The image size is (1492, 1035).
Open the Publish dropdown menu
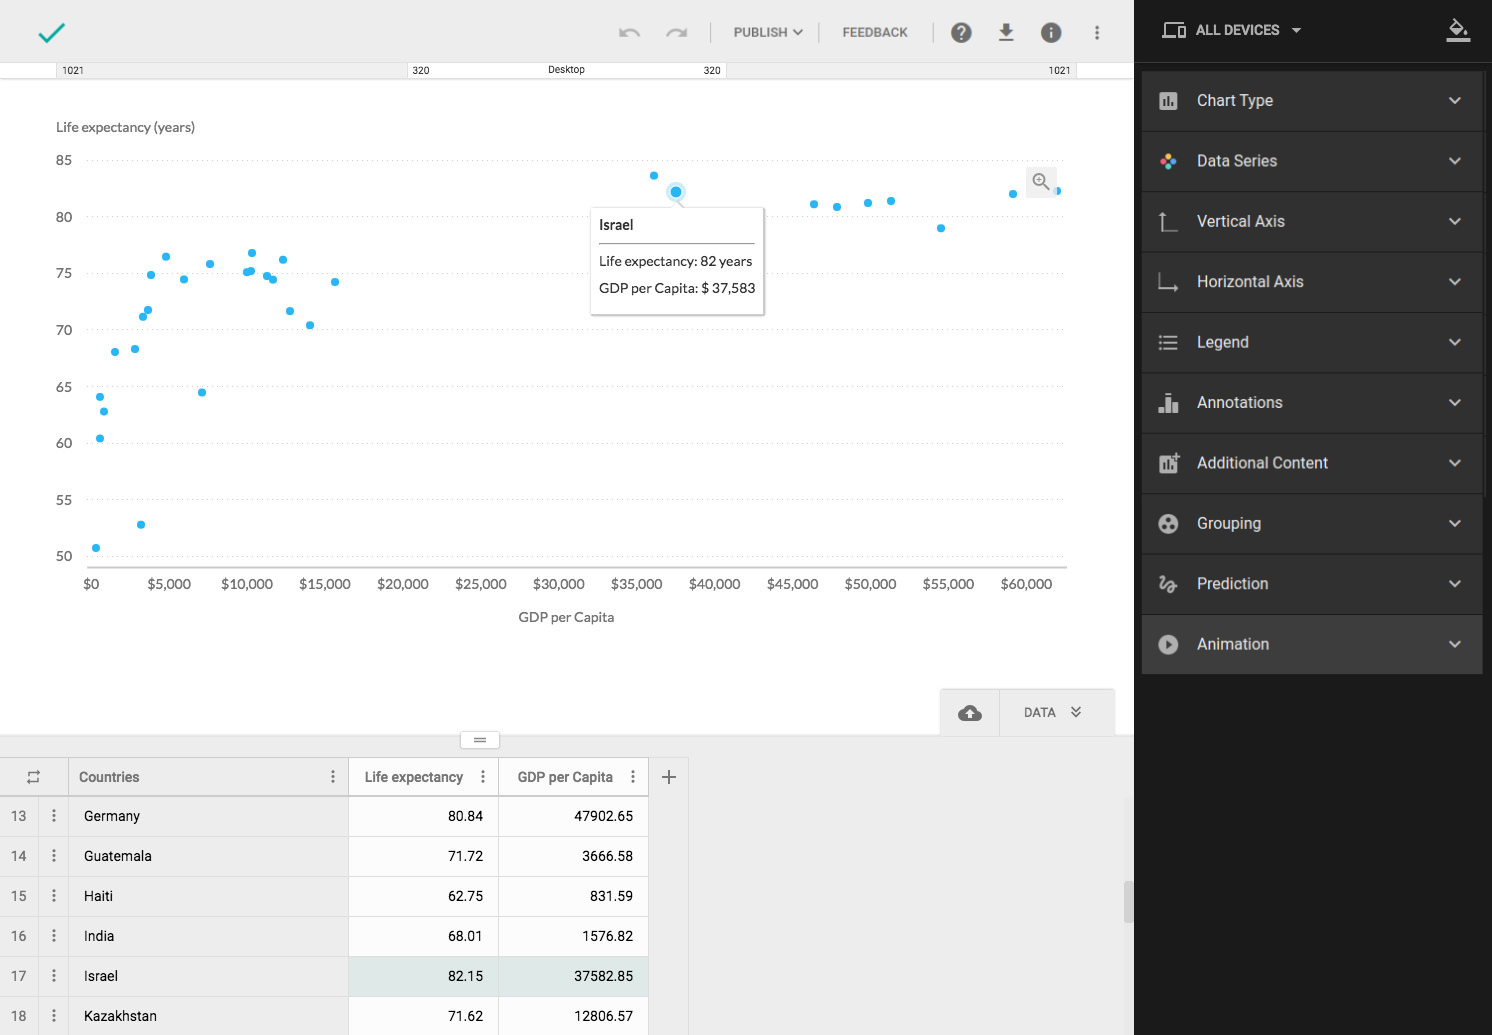pos(767,33)
